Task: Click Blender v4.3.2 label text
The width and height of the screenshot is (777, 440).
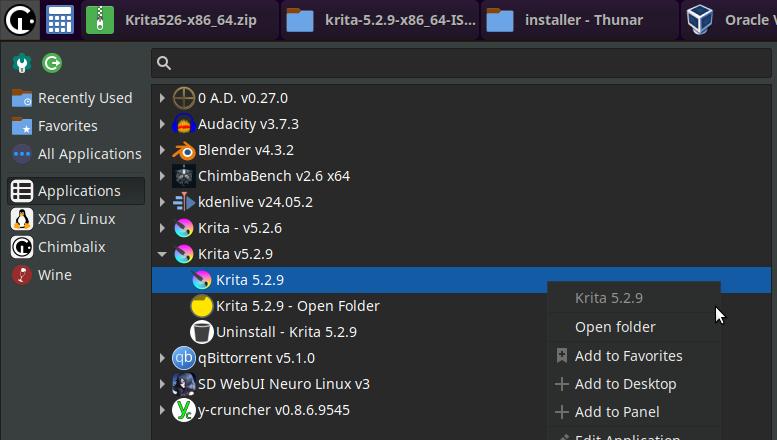Action: pos(246,150)
